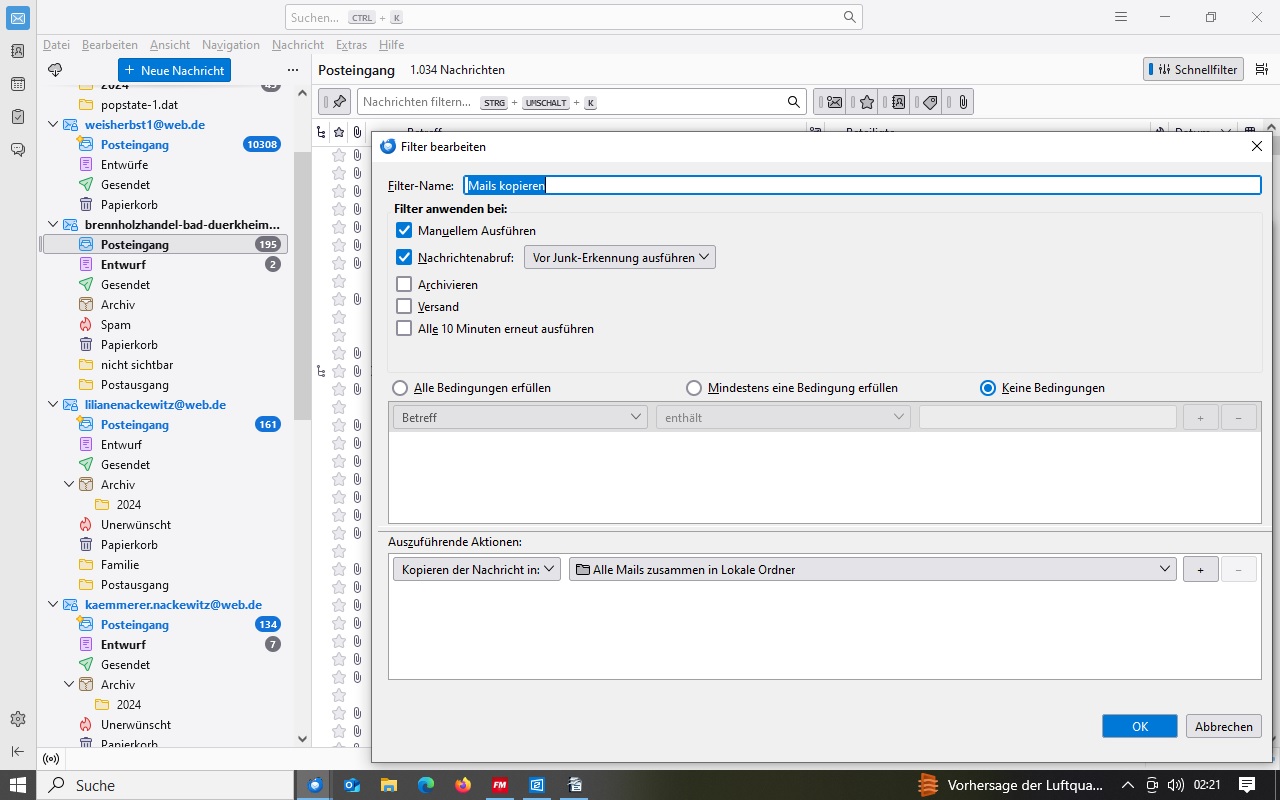This screenshot has height=800, width=1280.
Task: Filter by starred messages icon
Action: pos(867,102)
